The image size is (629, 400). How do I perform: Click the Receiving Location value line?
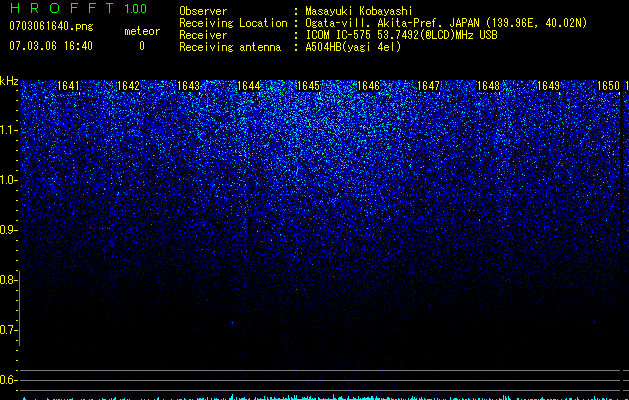(446, 23)
